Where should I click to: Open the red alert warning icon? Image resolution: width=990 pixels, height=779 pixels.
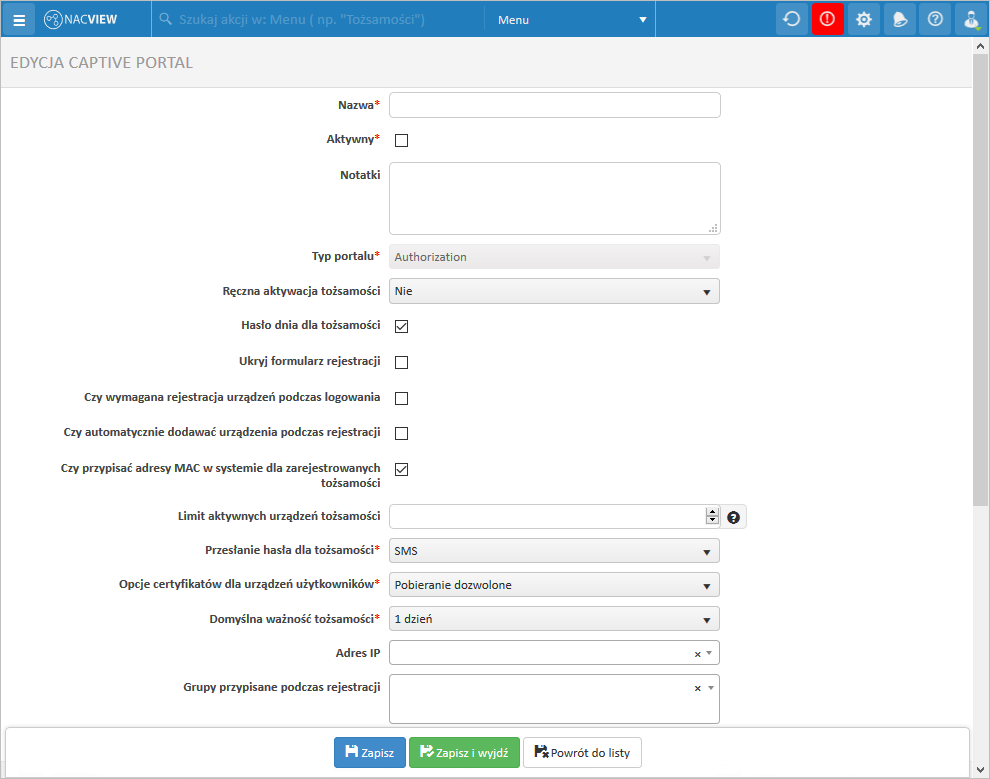tap(827, 19)
